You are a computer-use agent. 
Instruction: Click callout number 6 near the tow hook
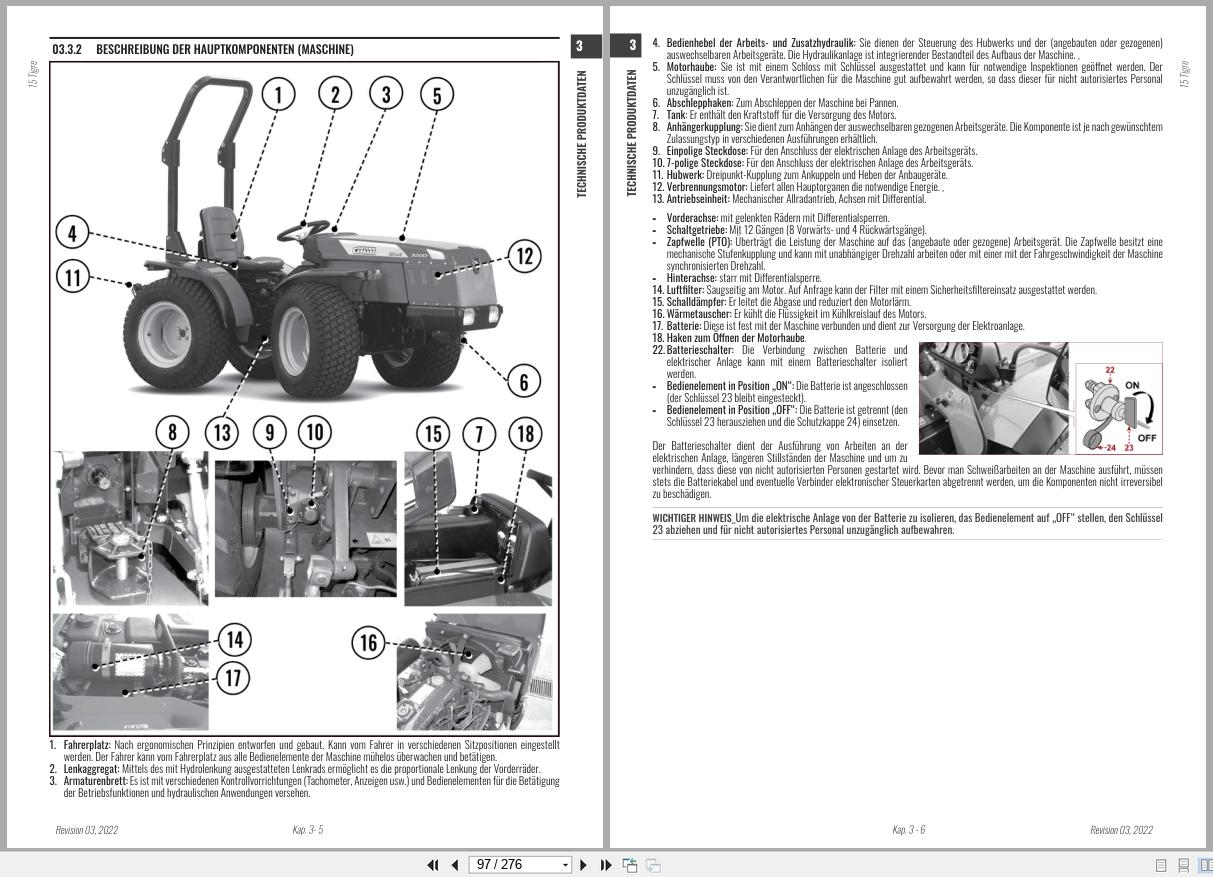point(523,380)
